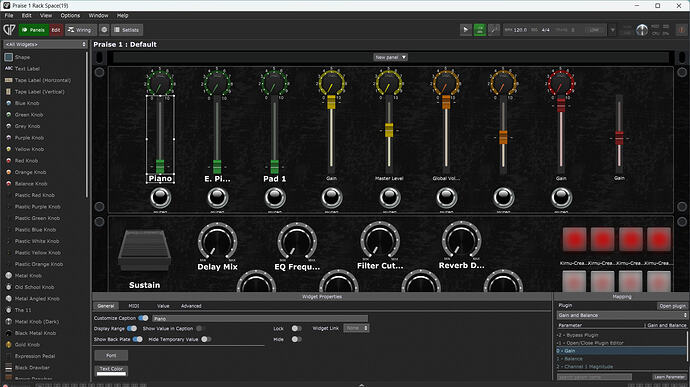Open the Help menu
690x387 pixels.
click(122, 15)
